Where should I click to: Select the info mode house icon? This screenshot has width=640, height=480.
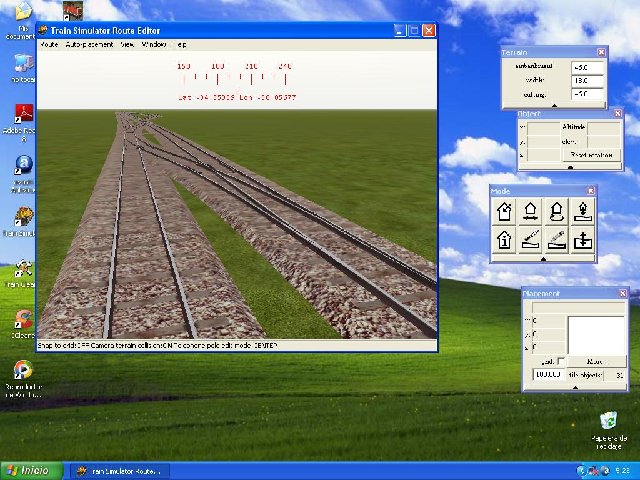(505, 240)
